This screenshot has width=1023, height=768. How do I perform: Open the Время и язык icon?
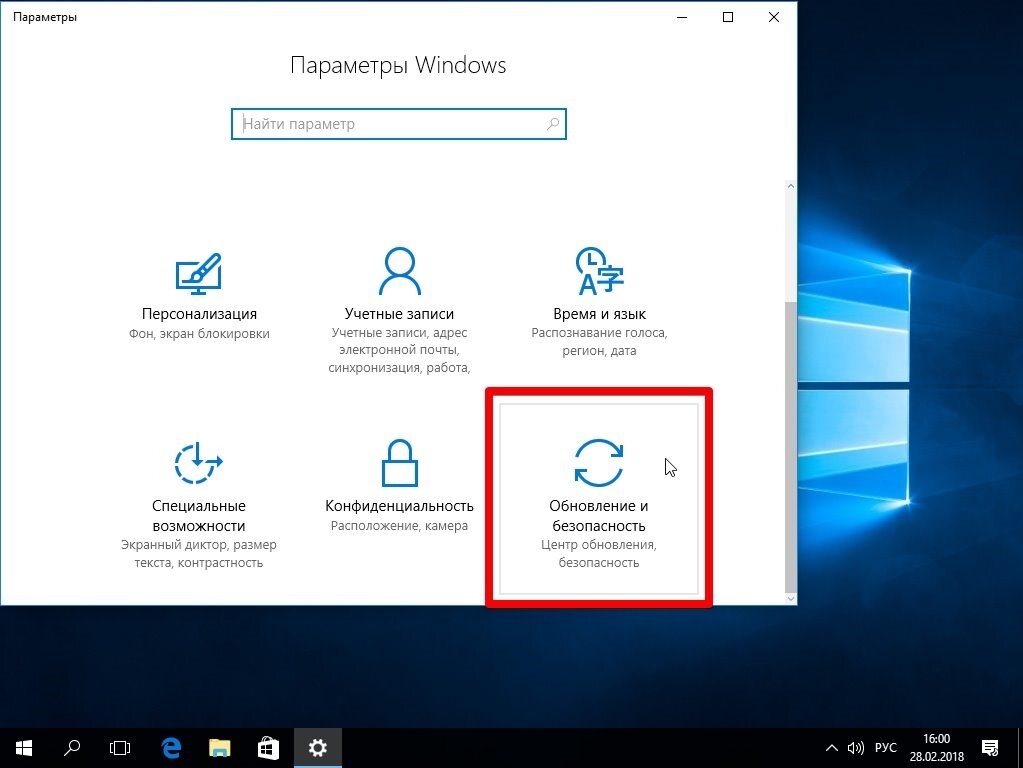click(x=600, y=271)
